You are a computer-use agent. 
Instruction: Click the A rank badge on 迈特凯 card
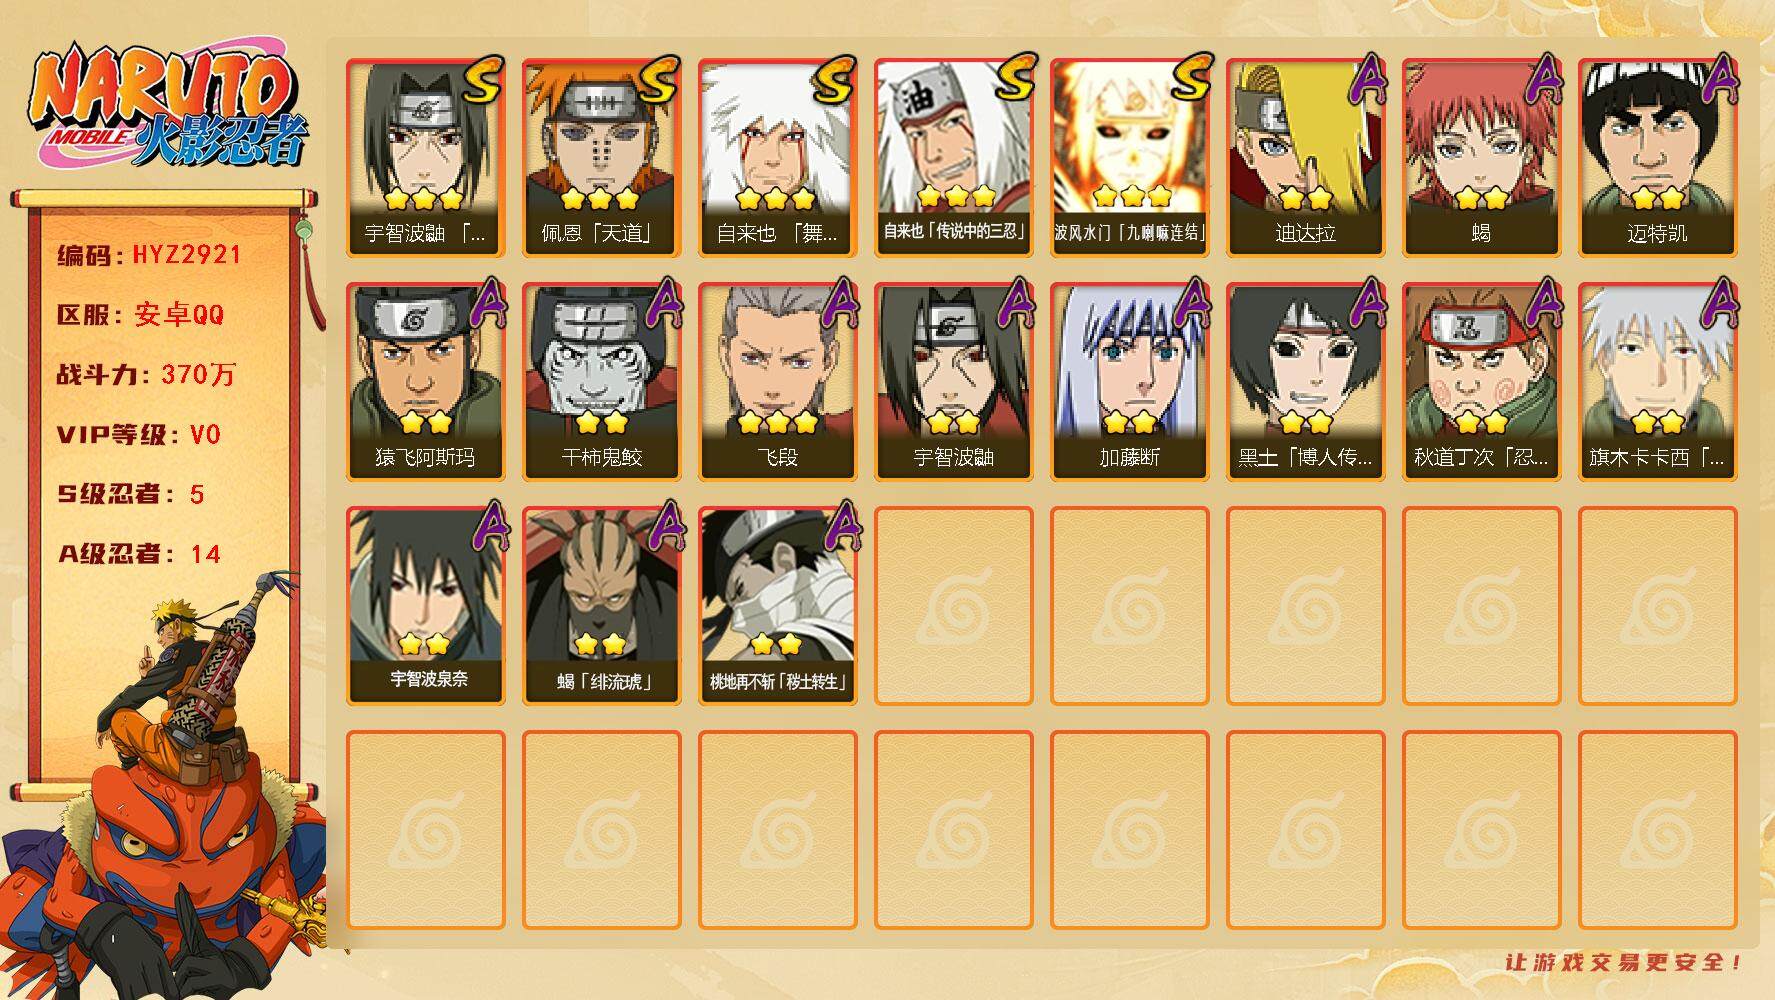tap(1718, 80)
